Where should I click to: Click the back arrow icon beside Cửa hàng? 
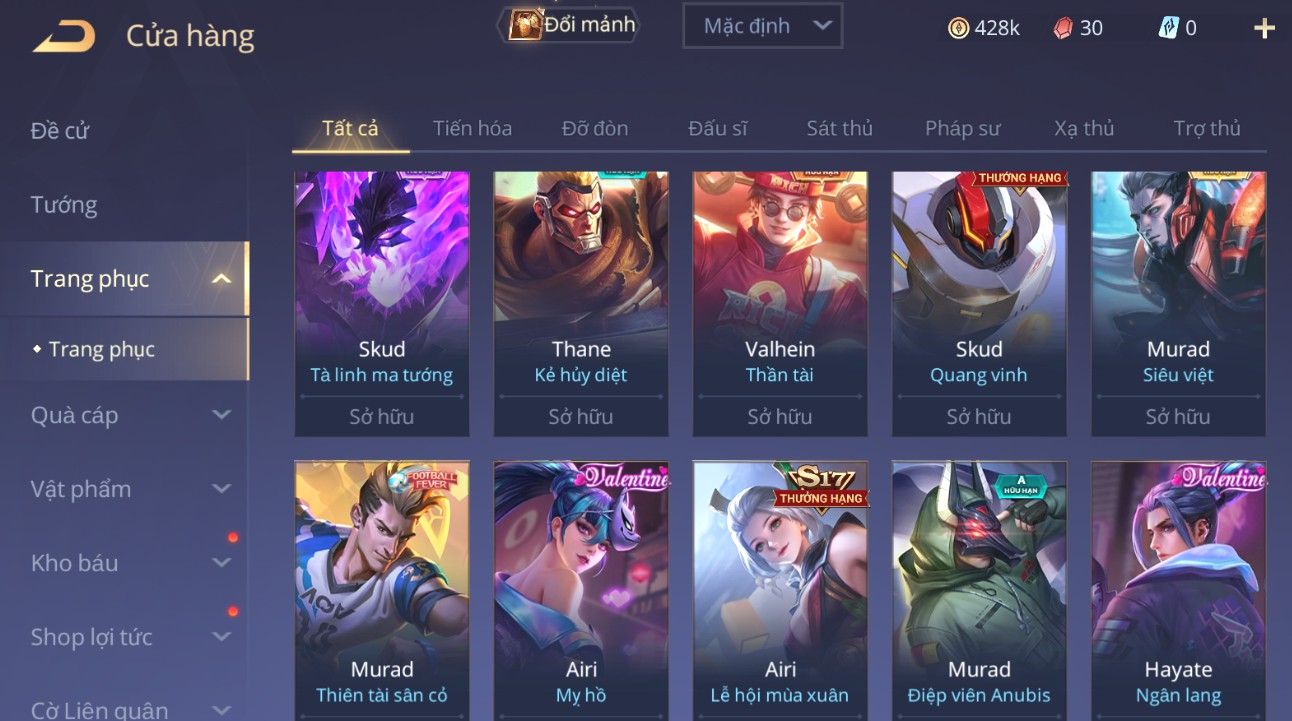(x=64, y=37)
